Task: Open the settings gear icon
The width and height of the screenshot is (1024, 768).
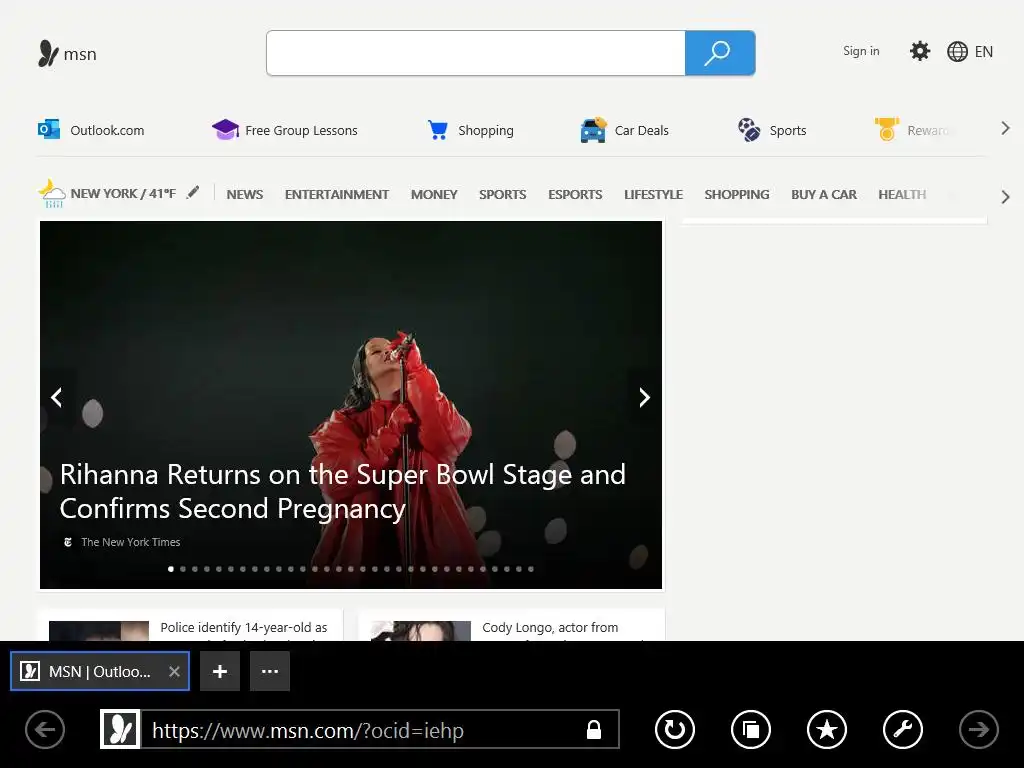Action: (920, 51)
